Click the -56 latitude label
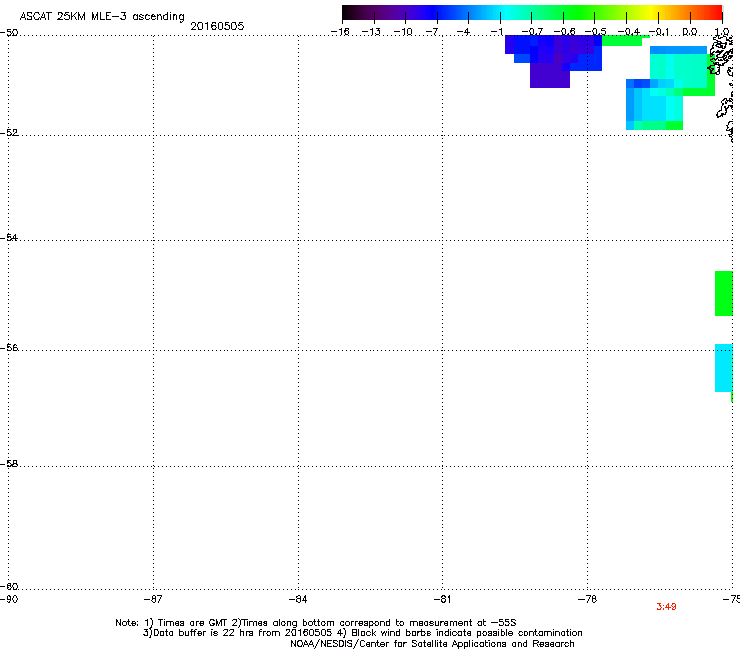Viewport: 740px width, 650px height. [x=9, y=348]
